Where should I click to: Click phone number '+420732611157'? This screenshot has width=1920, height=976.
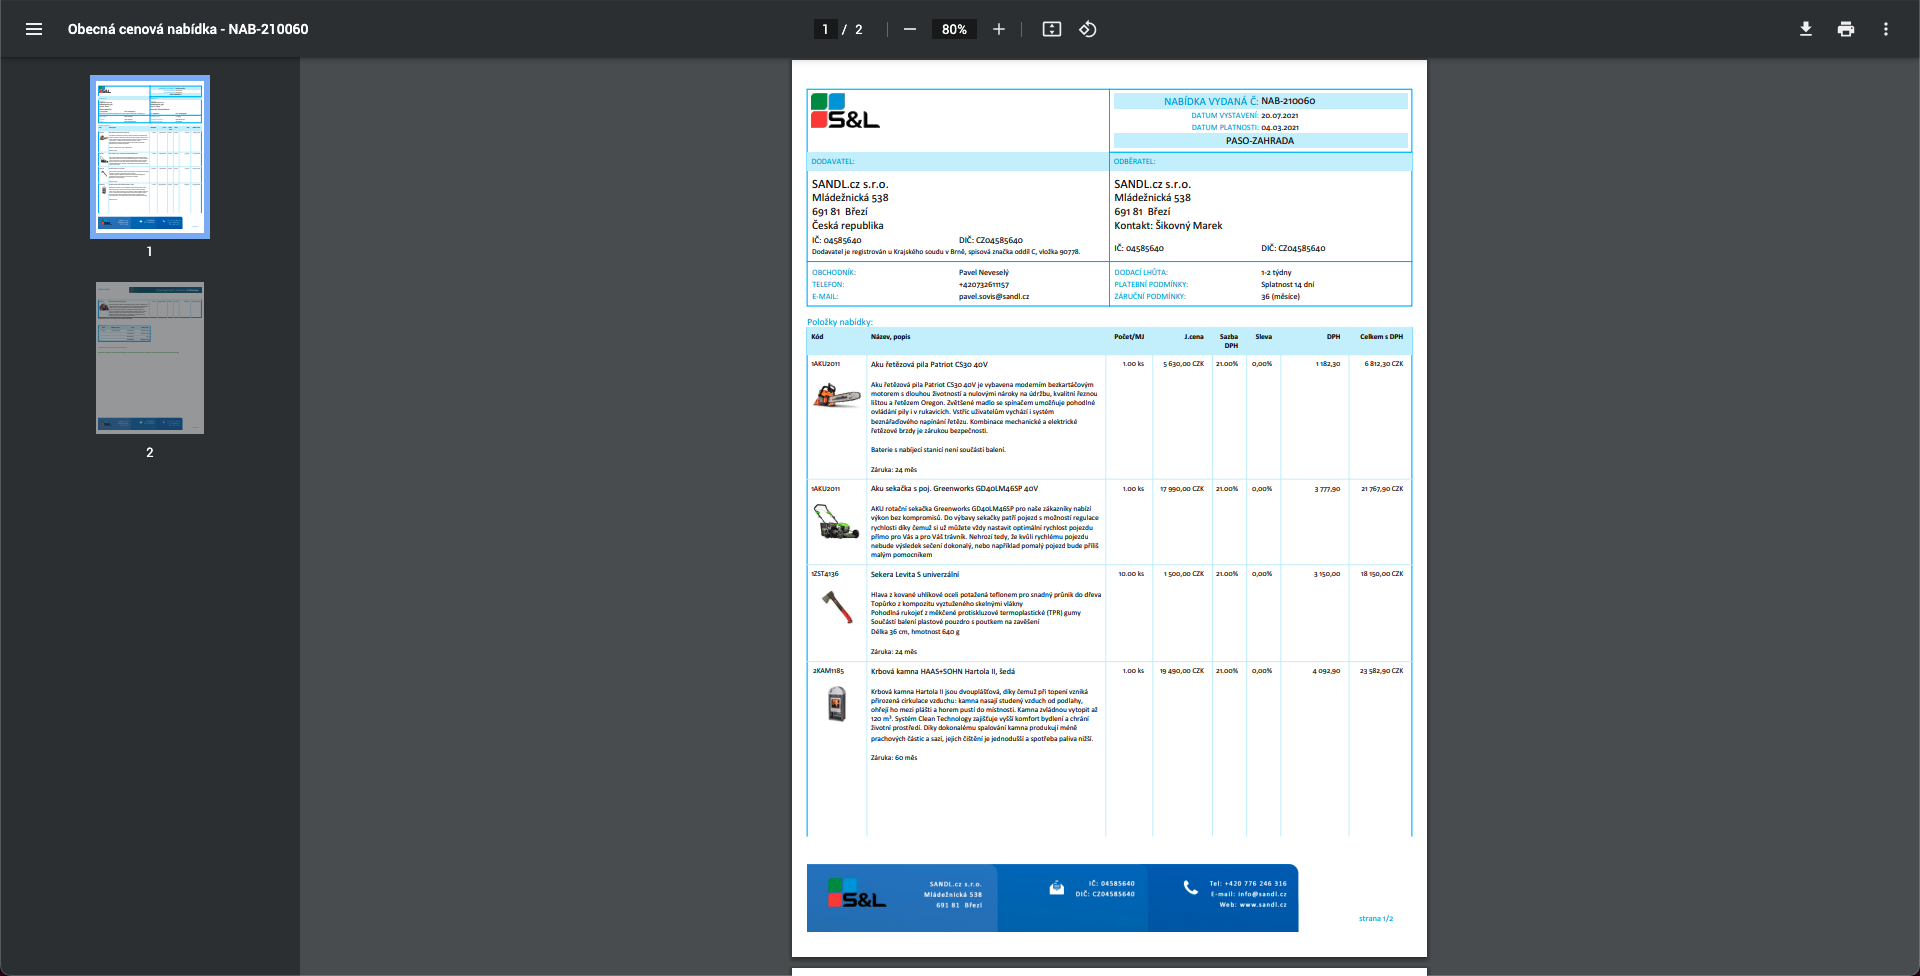984,285
